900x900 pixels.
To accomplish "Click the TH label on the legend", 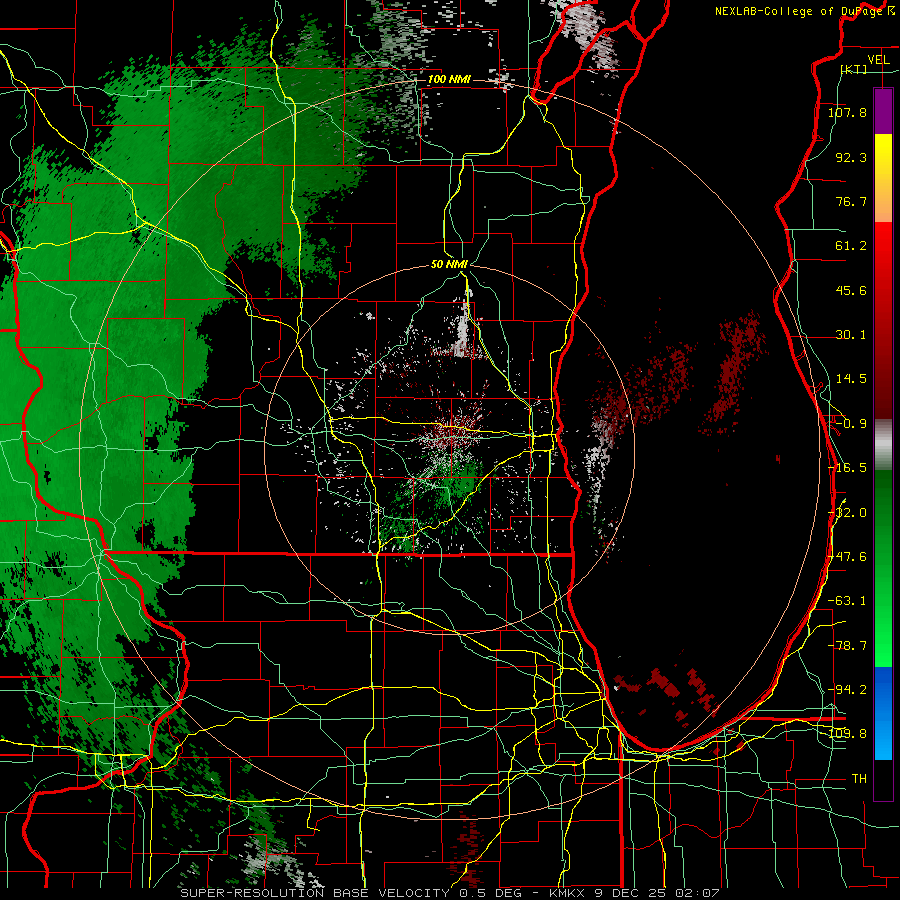I will tap(859, 779).
